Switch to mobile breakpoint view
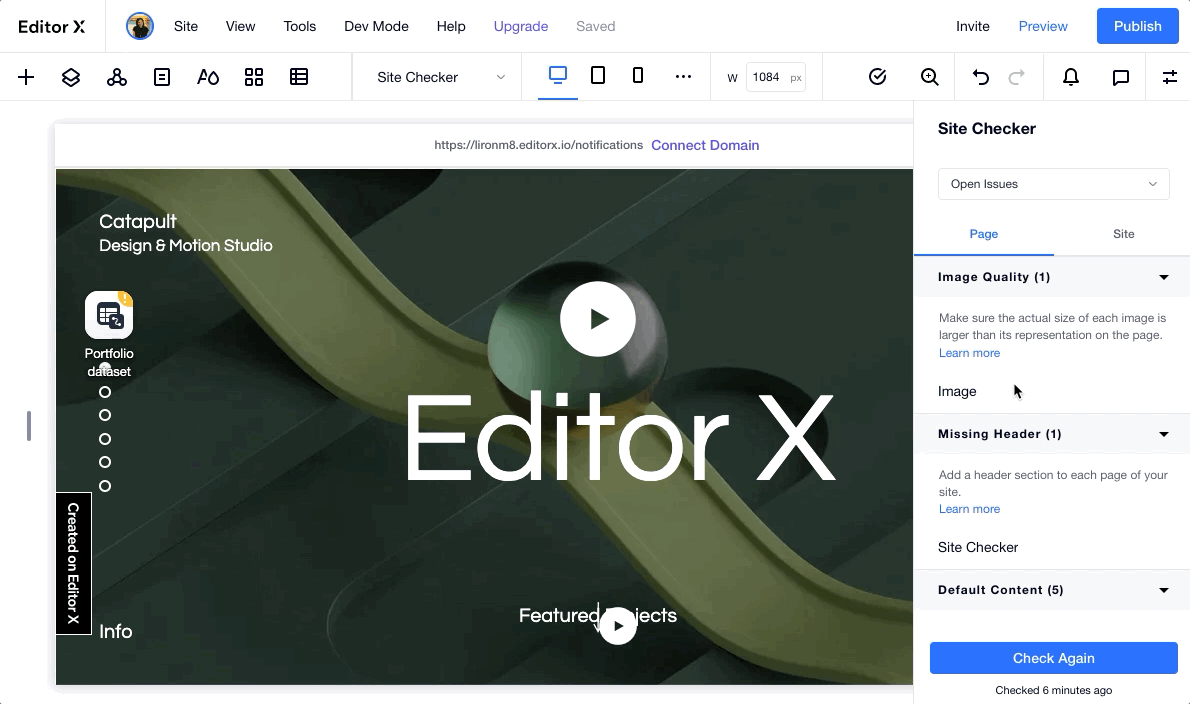 coord(638,75)
